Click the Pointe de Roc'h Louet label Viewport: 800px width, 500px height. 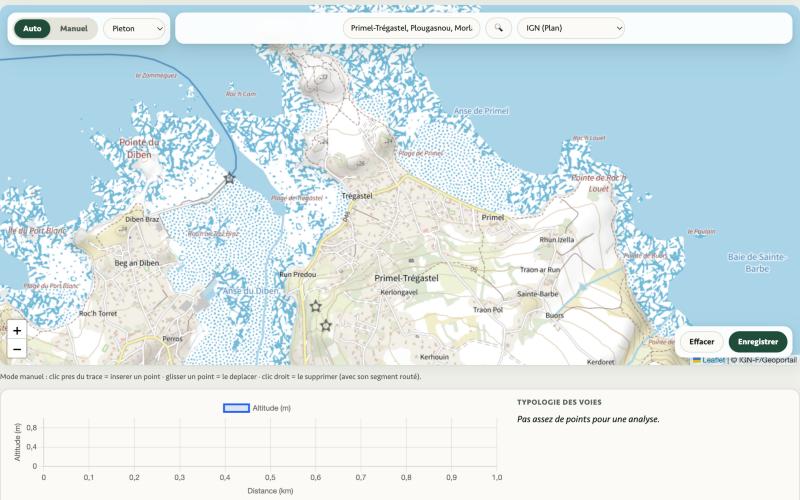pos(598,183)
